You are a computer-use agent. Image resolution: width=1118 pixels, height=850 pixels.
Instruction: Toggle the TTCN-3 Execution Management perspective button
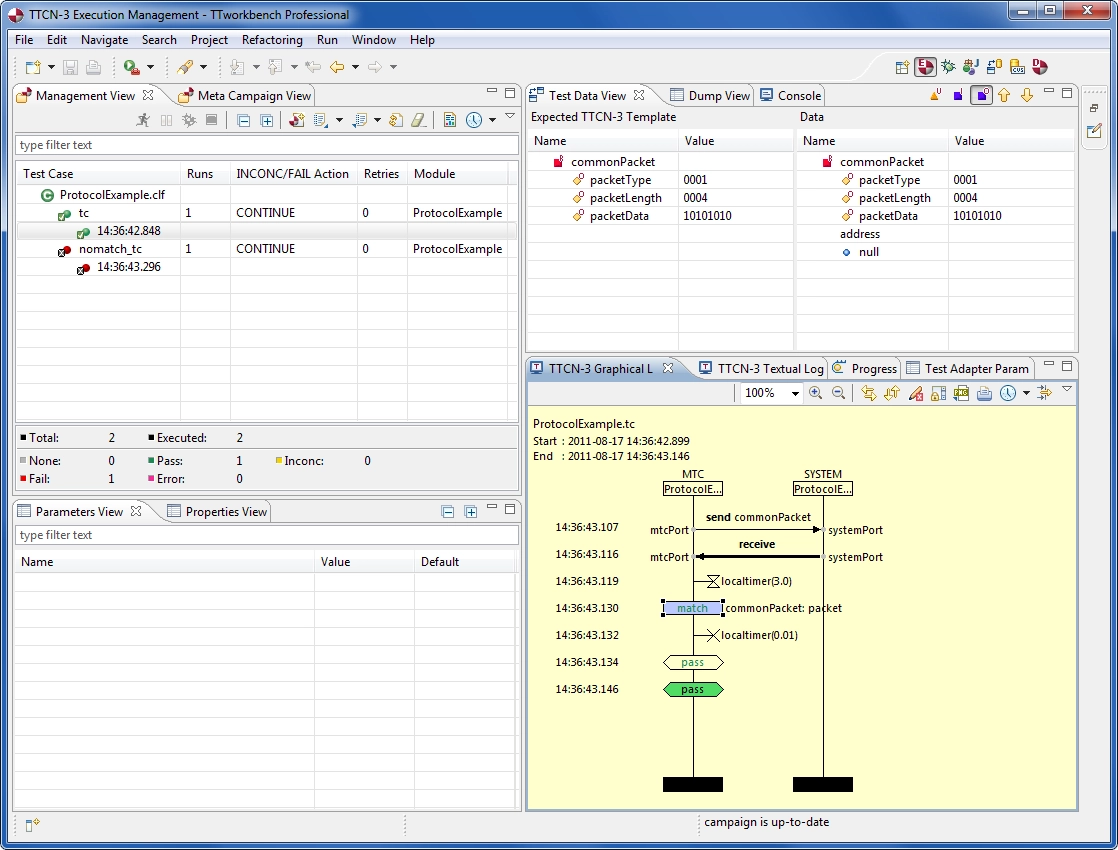pos(925,67)
